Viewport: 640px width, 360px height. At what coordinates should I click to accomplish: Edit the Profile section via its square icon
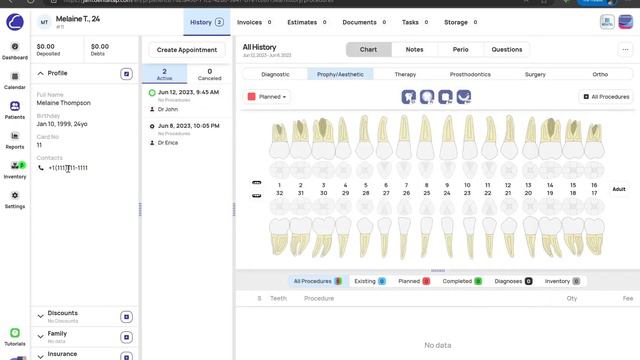(127, 74)
